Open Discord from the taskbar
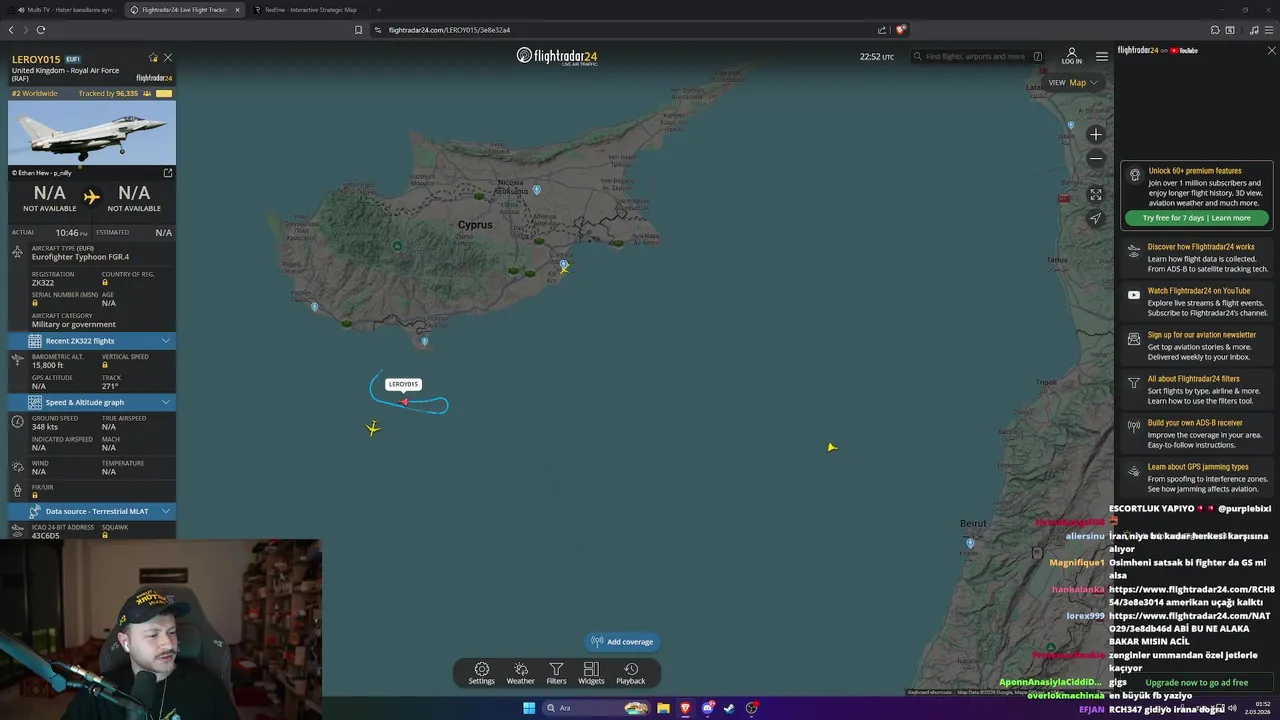 click(x=707, y=708)
